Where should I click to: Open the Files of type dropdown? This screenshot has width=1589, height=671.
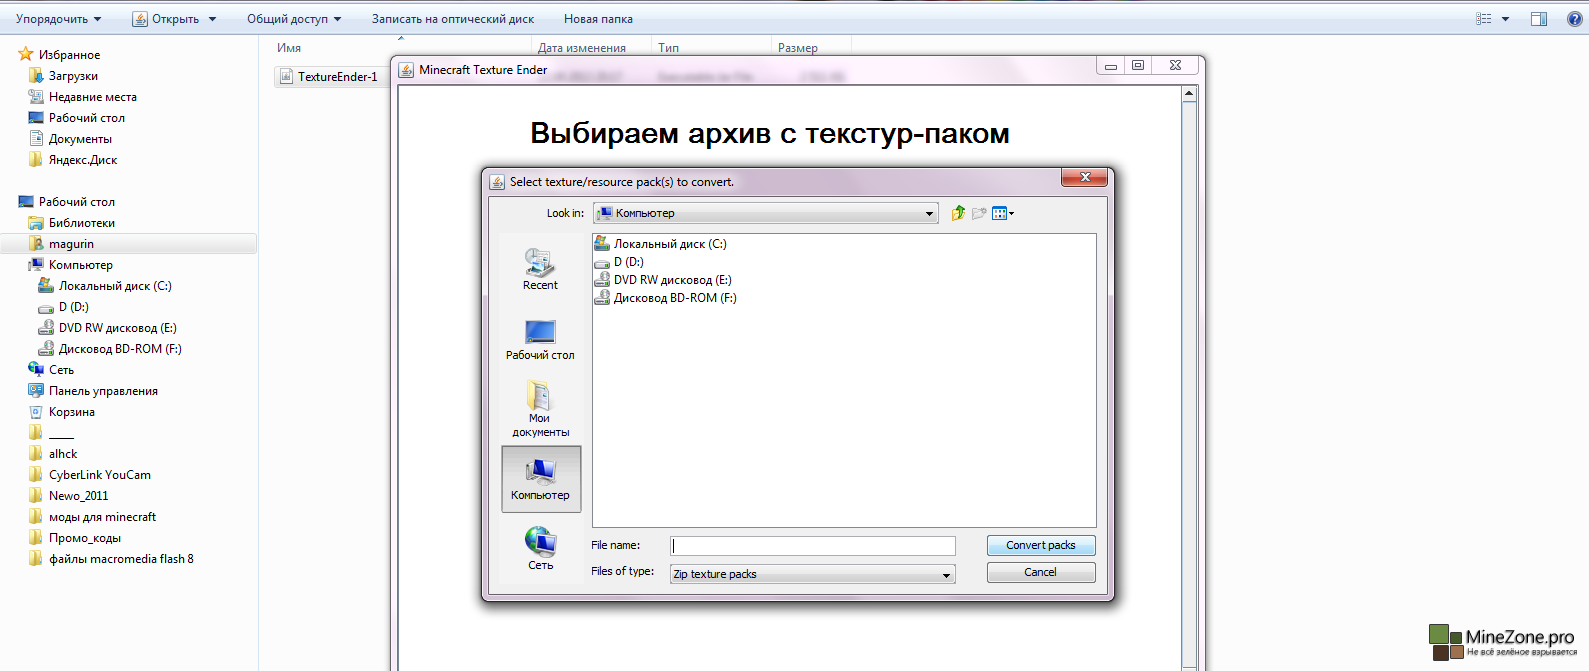(946, 575)
